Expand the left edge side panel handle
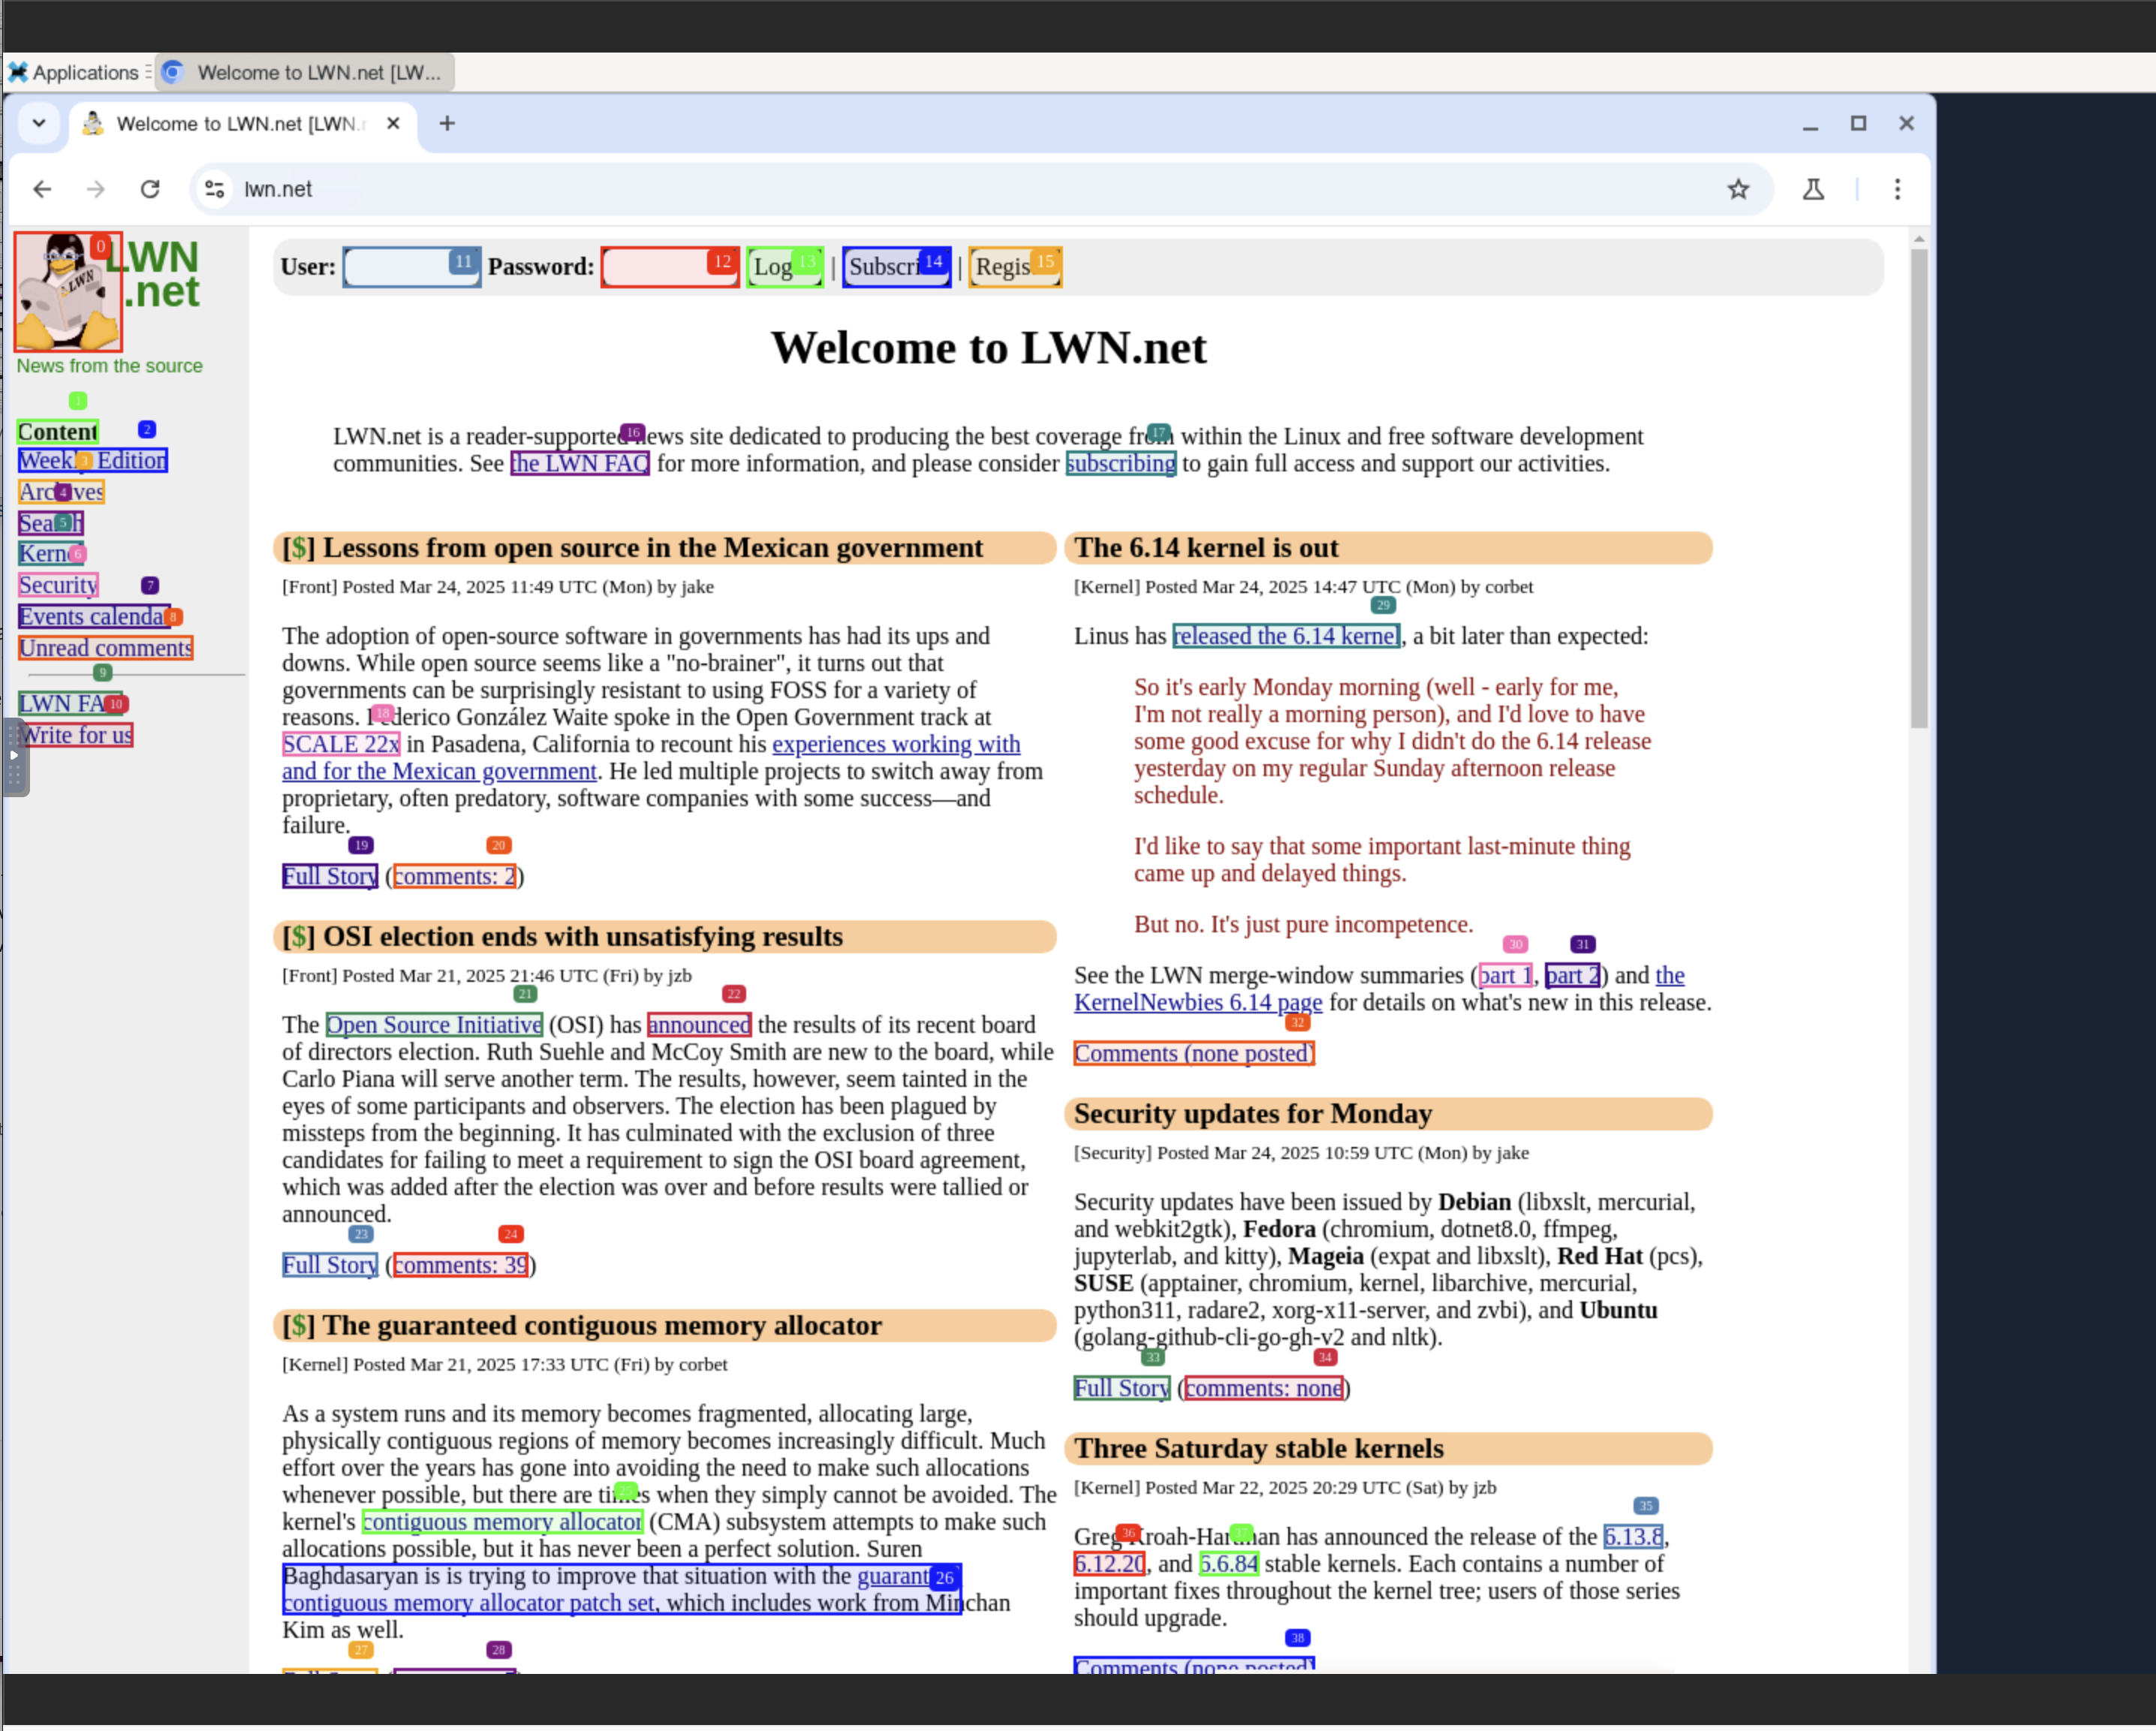The height and width of the screenshot is (1731, 2156). [14, 757]
